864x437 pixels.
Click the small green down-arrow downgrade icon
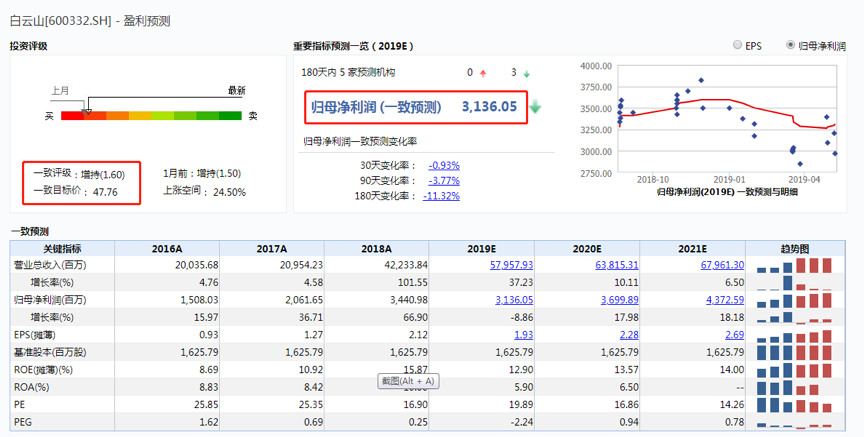coord(527,73)
